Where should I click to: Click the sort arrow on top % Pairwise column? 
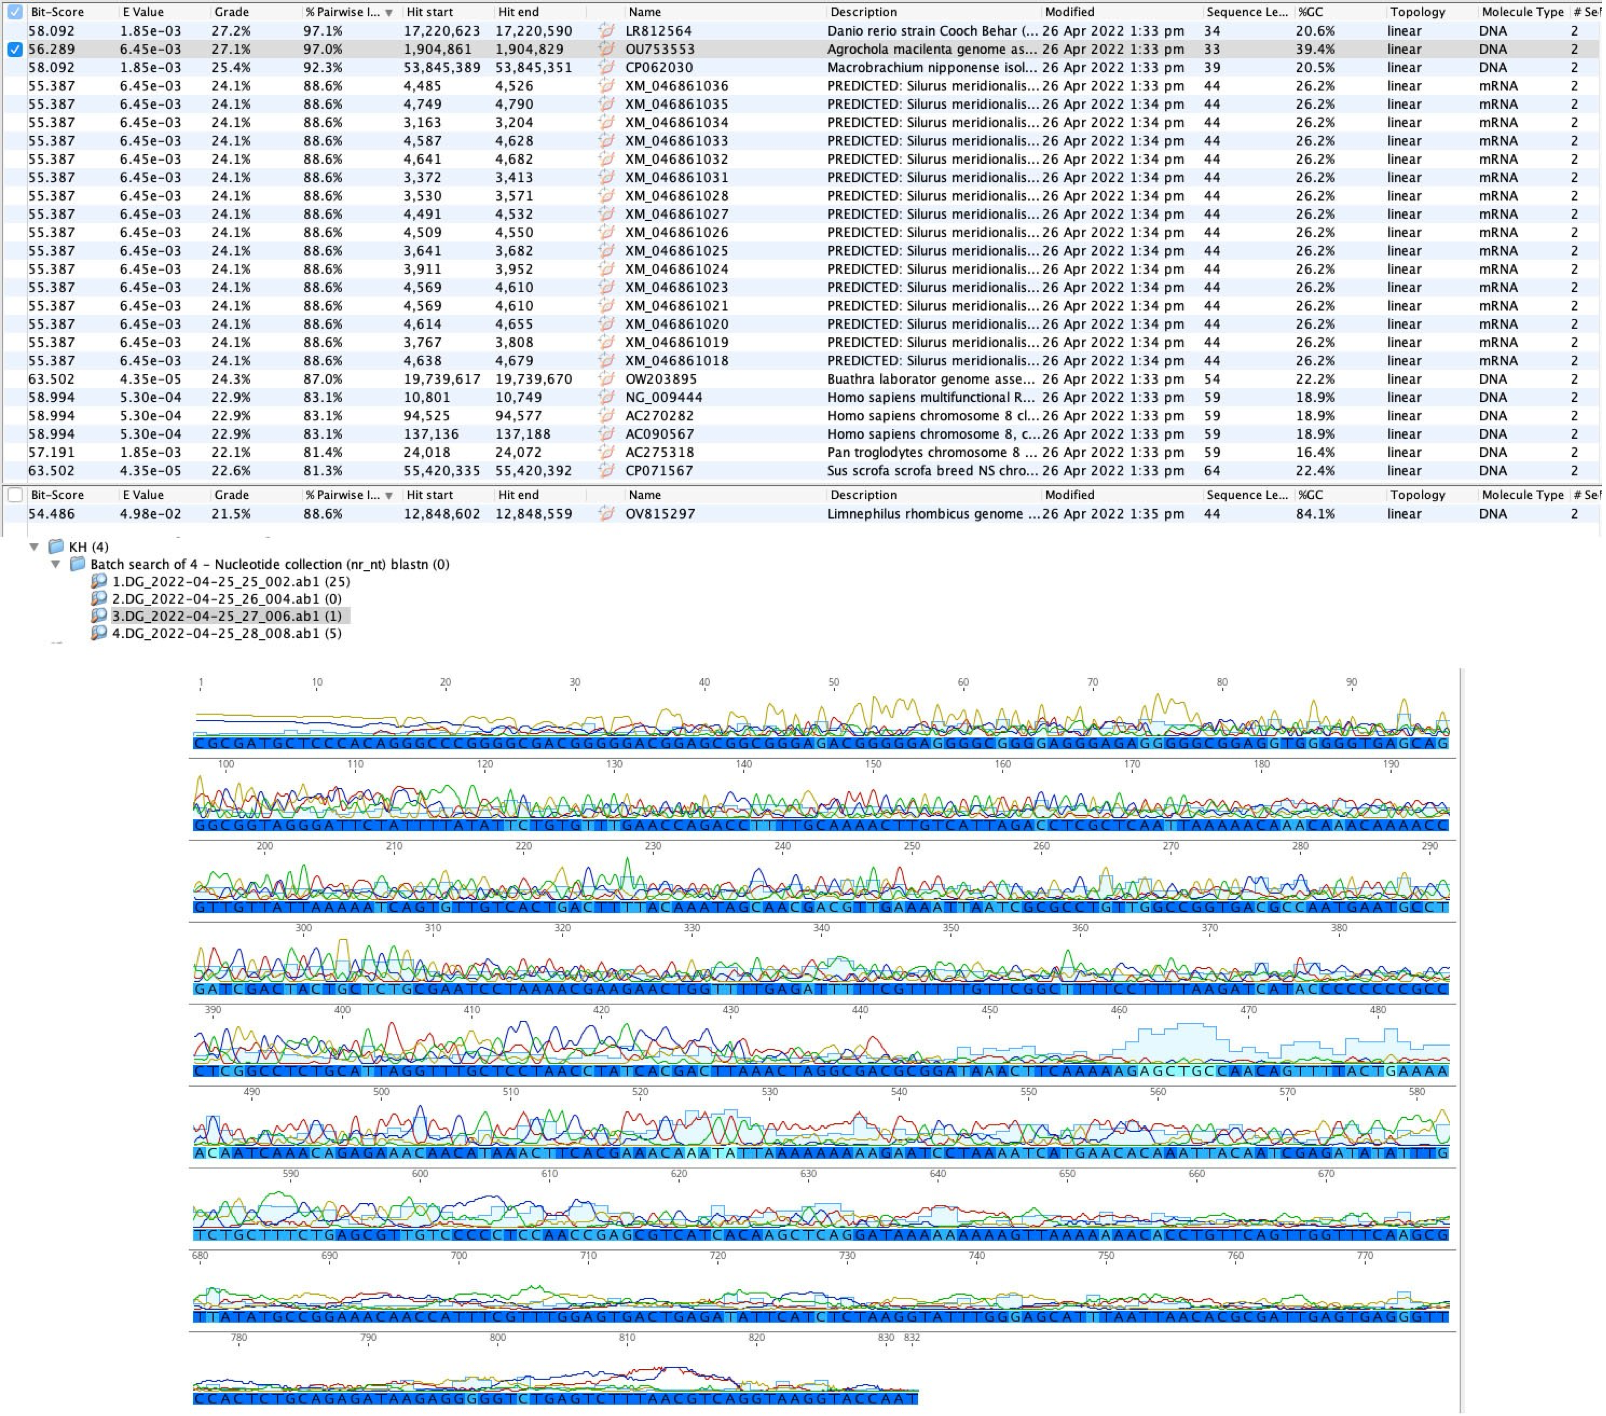pyautogui.click(x=389, y=13)
